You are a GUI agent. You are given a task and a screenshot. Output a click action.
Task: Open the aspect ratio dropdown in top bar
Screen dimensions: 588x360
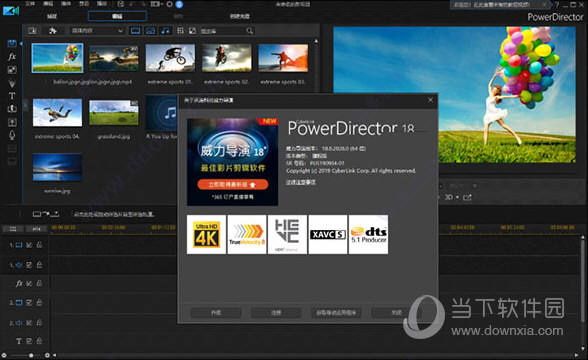[156, 4]
